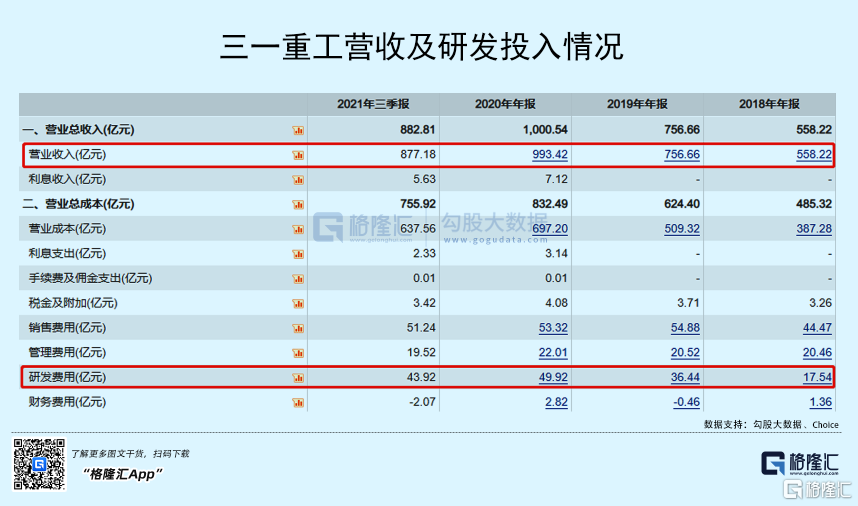Viewport: 858px width, 506px height.
Task: Click the 756.66 营业收入 link for 2019
Action: pyautogui.click(x=682, y=154)
